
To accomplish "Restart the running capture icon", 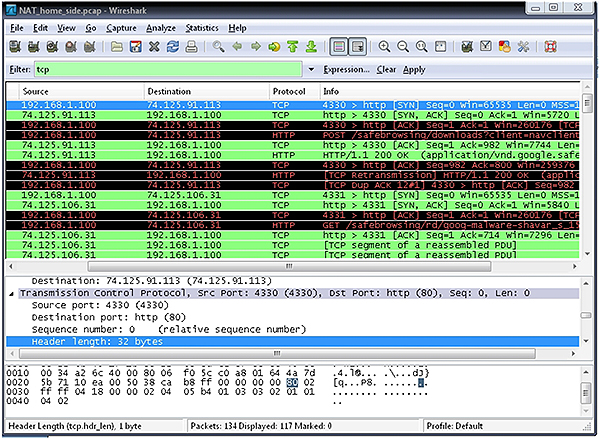I will [x=90, y=47].
